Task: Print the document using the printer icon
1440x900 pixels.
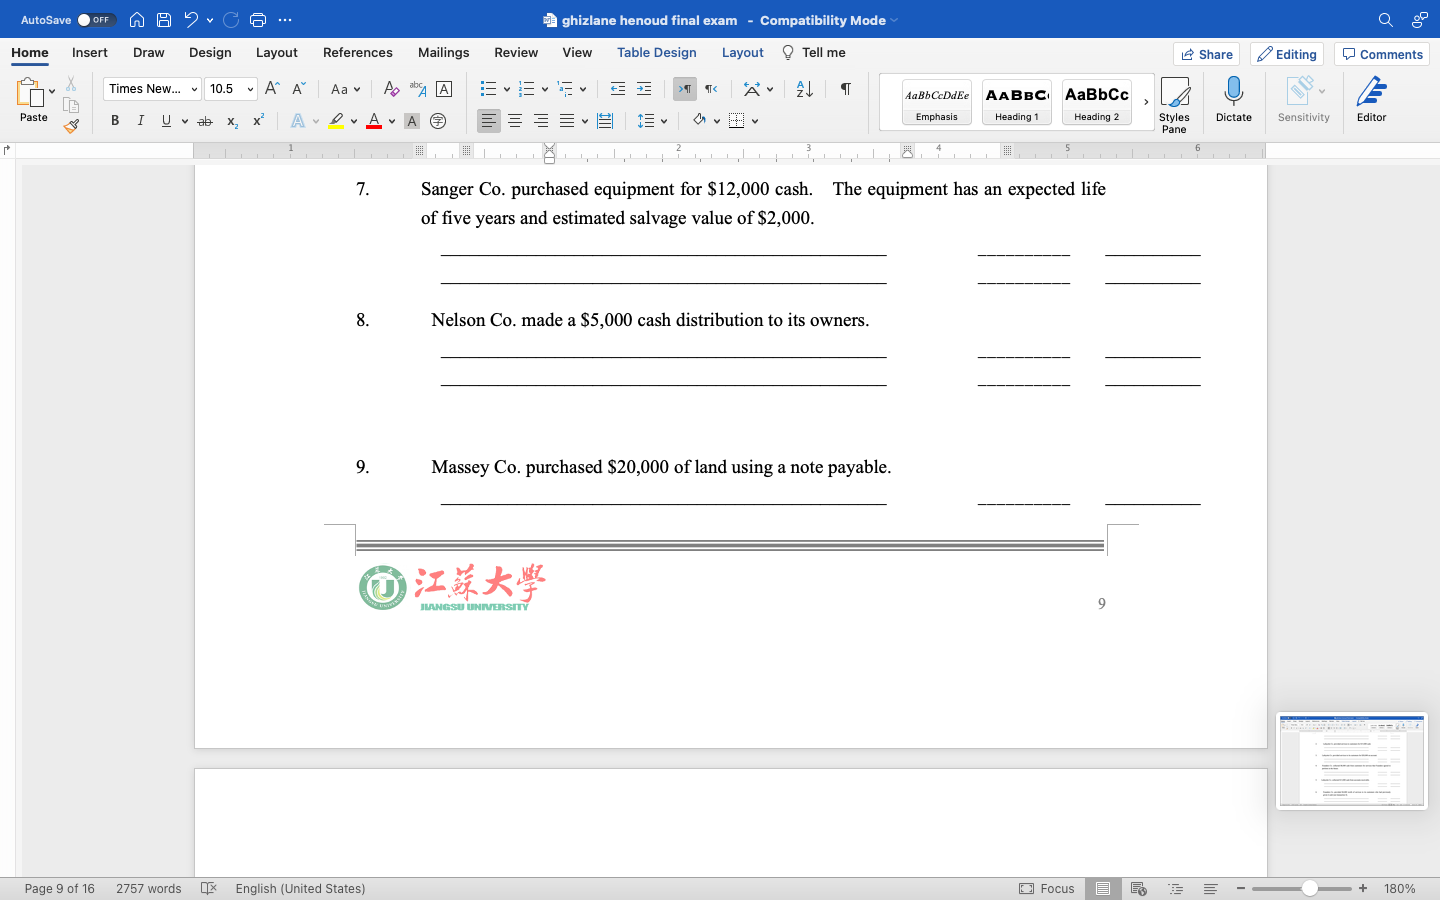Action: (258, 20)
